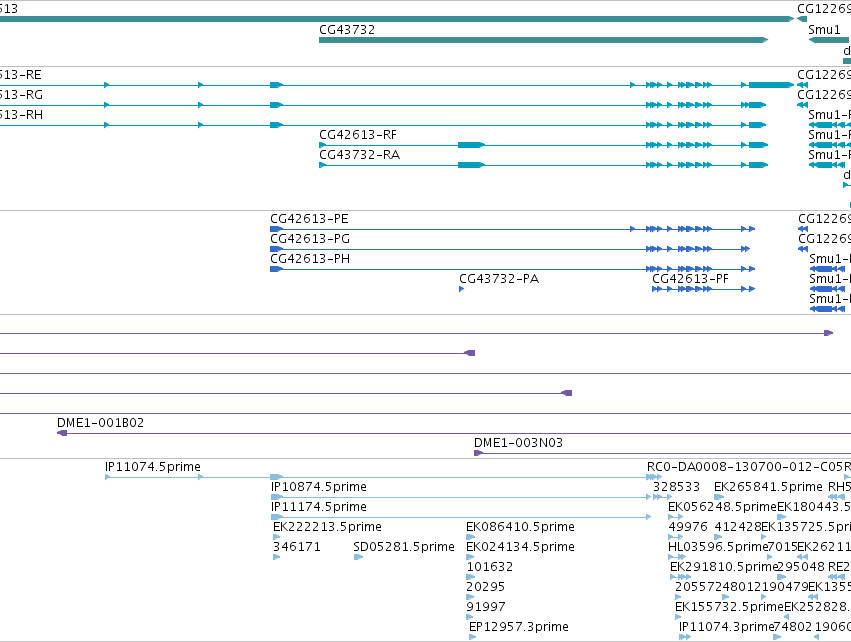This screenshot has width=851, height=642.
Task: Click the CG42613-RF transcript label
Action: pyautogui.click(x=358, y=135)
